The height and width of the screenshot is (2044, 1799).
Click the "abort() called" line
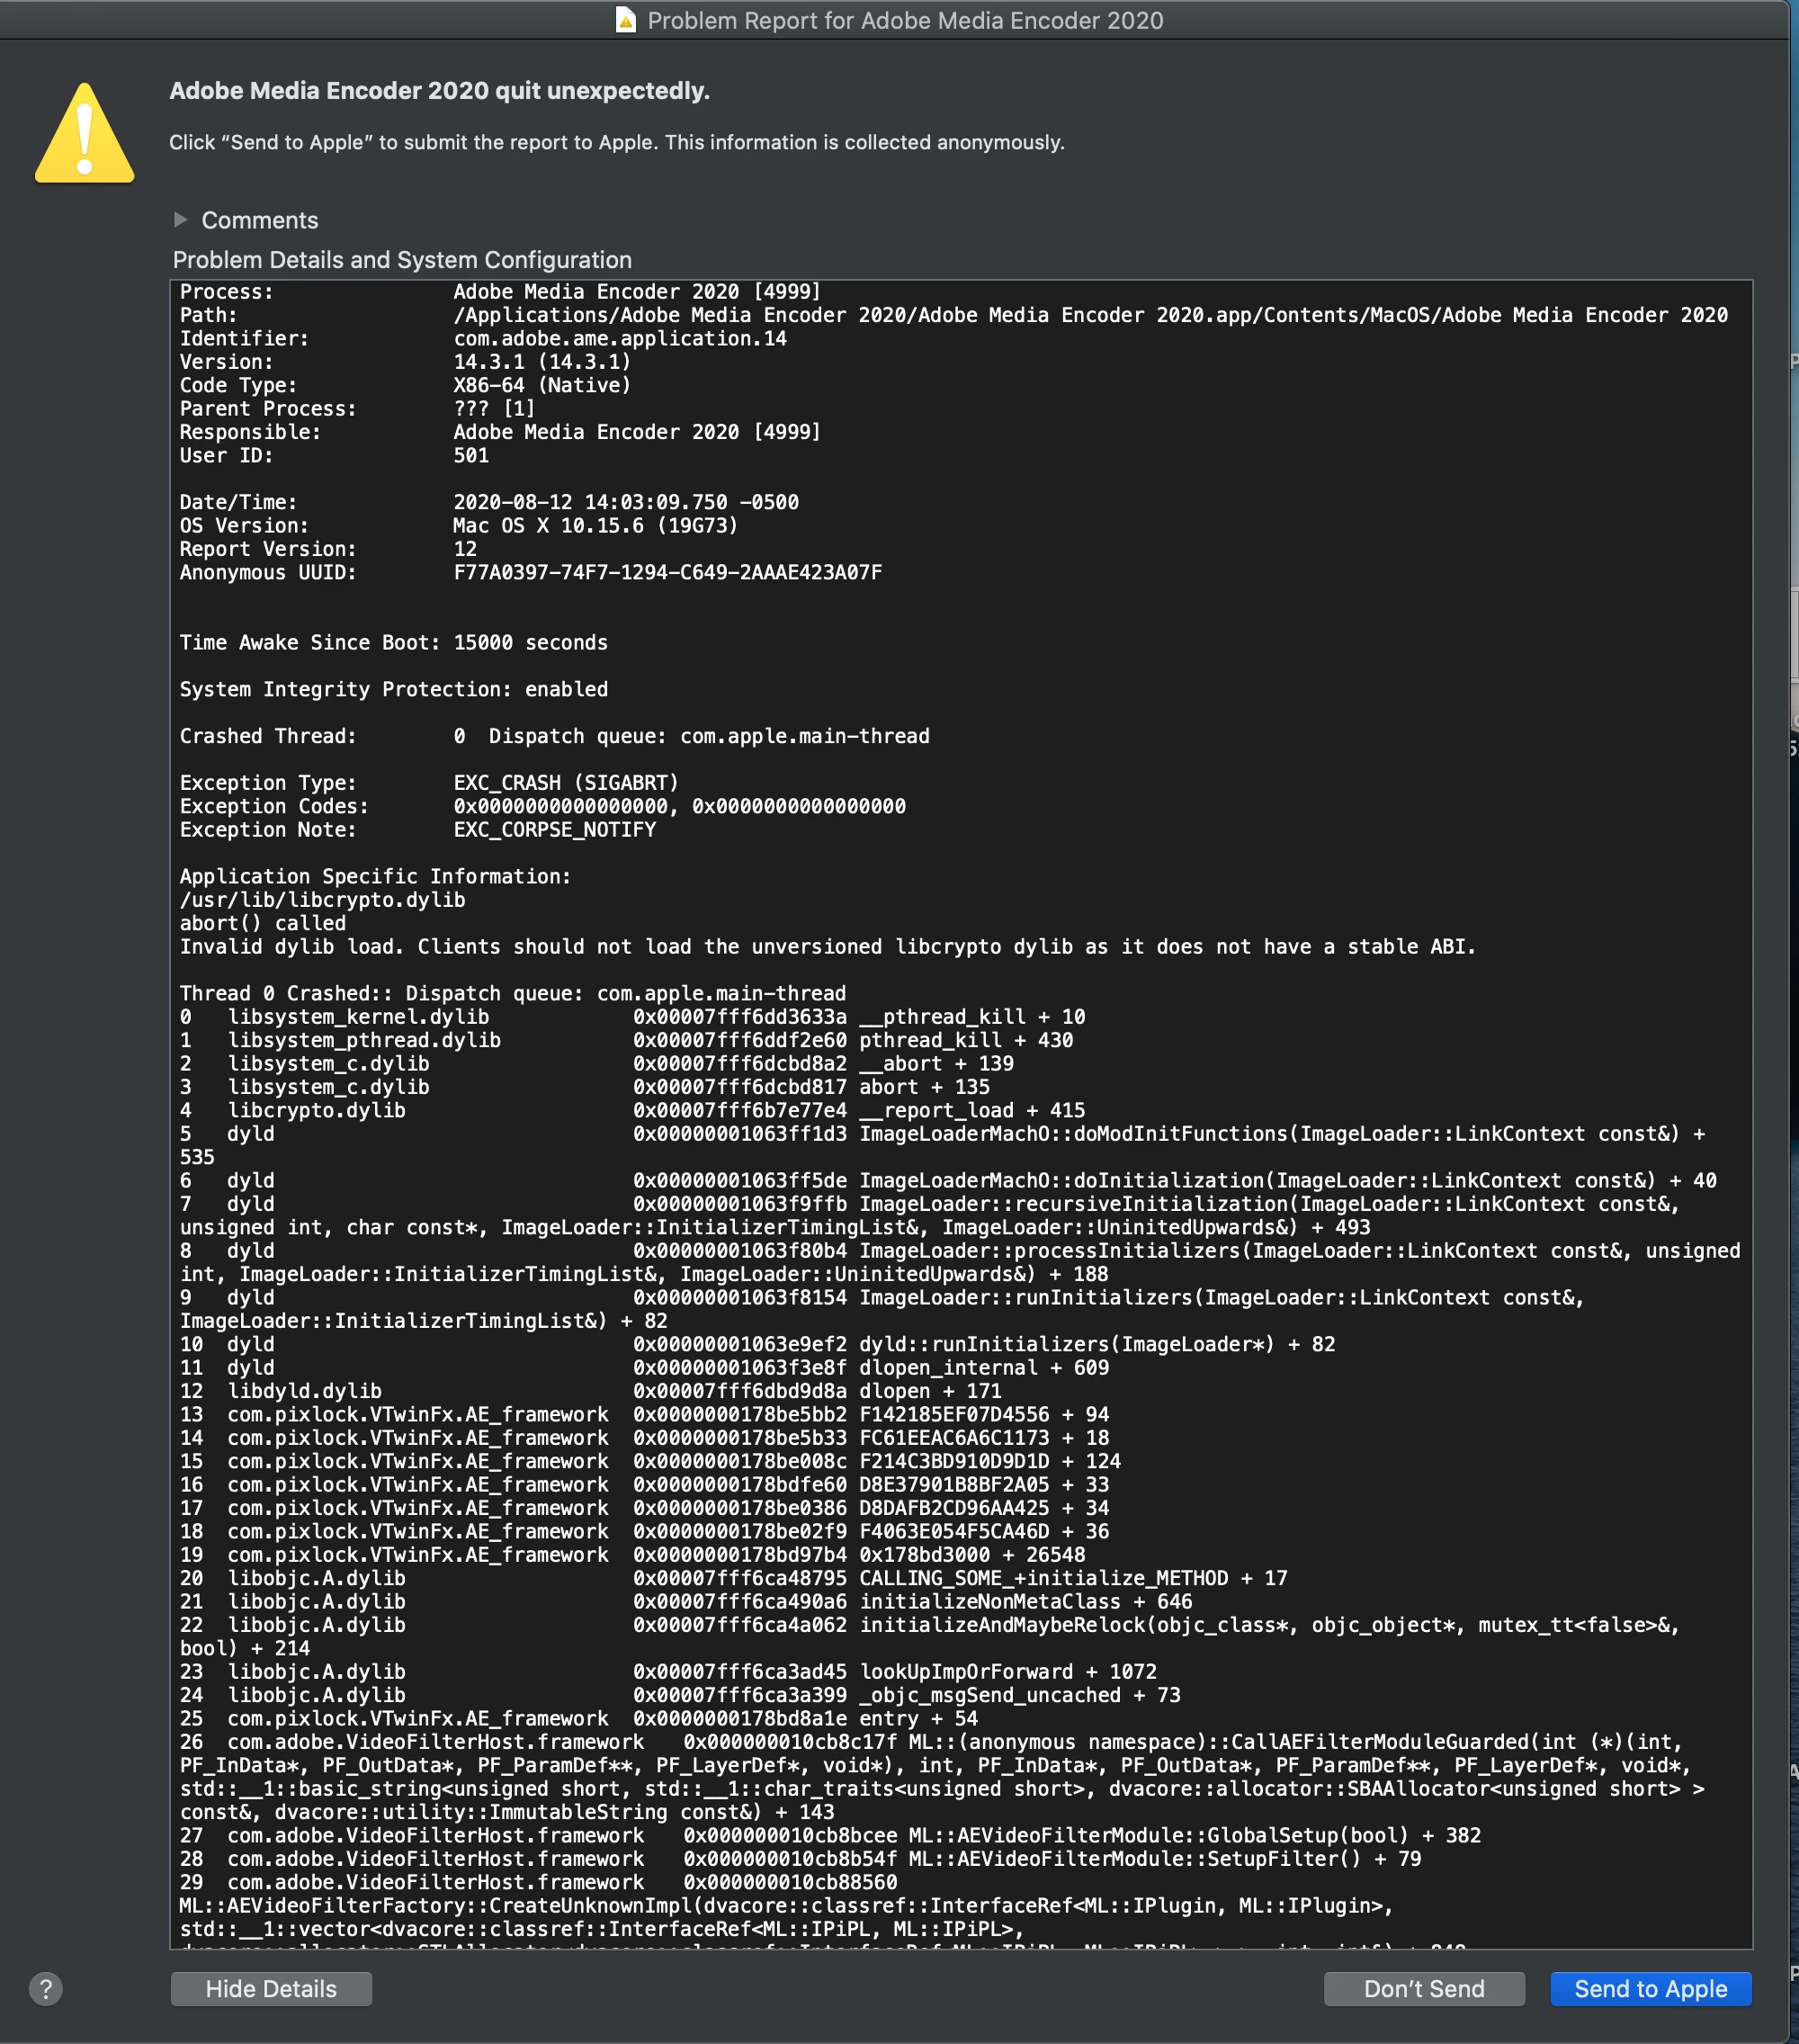click(x=262, y=923)
